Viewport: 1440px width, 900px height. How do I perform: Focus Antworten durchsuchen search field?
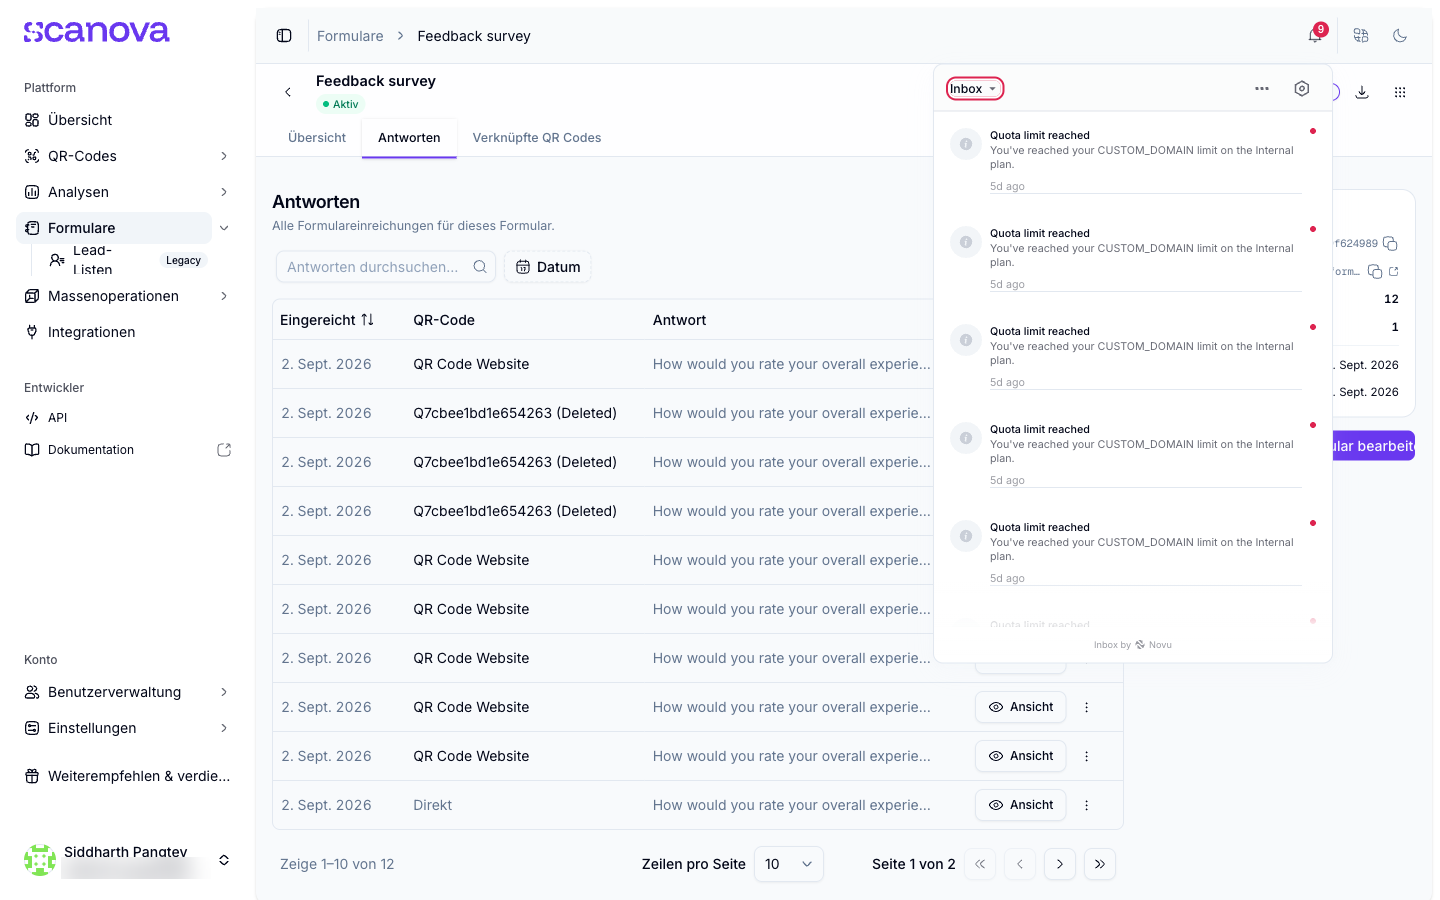[x=386, y=267]
